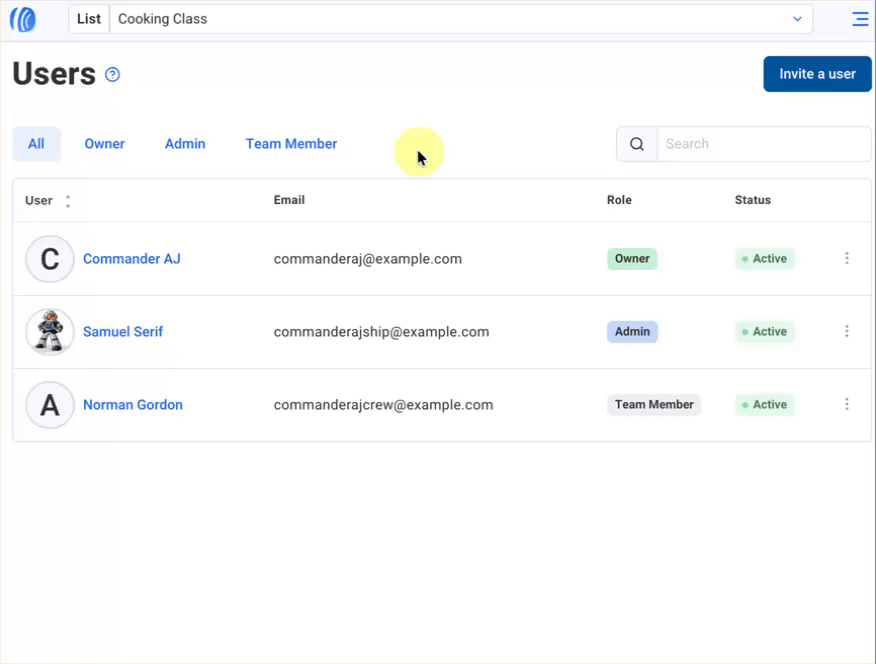
Task: Open Norman Gordon's user profile link
Action: [133, 405]
